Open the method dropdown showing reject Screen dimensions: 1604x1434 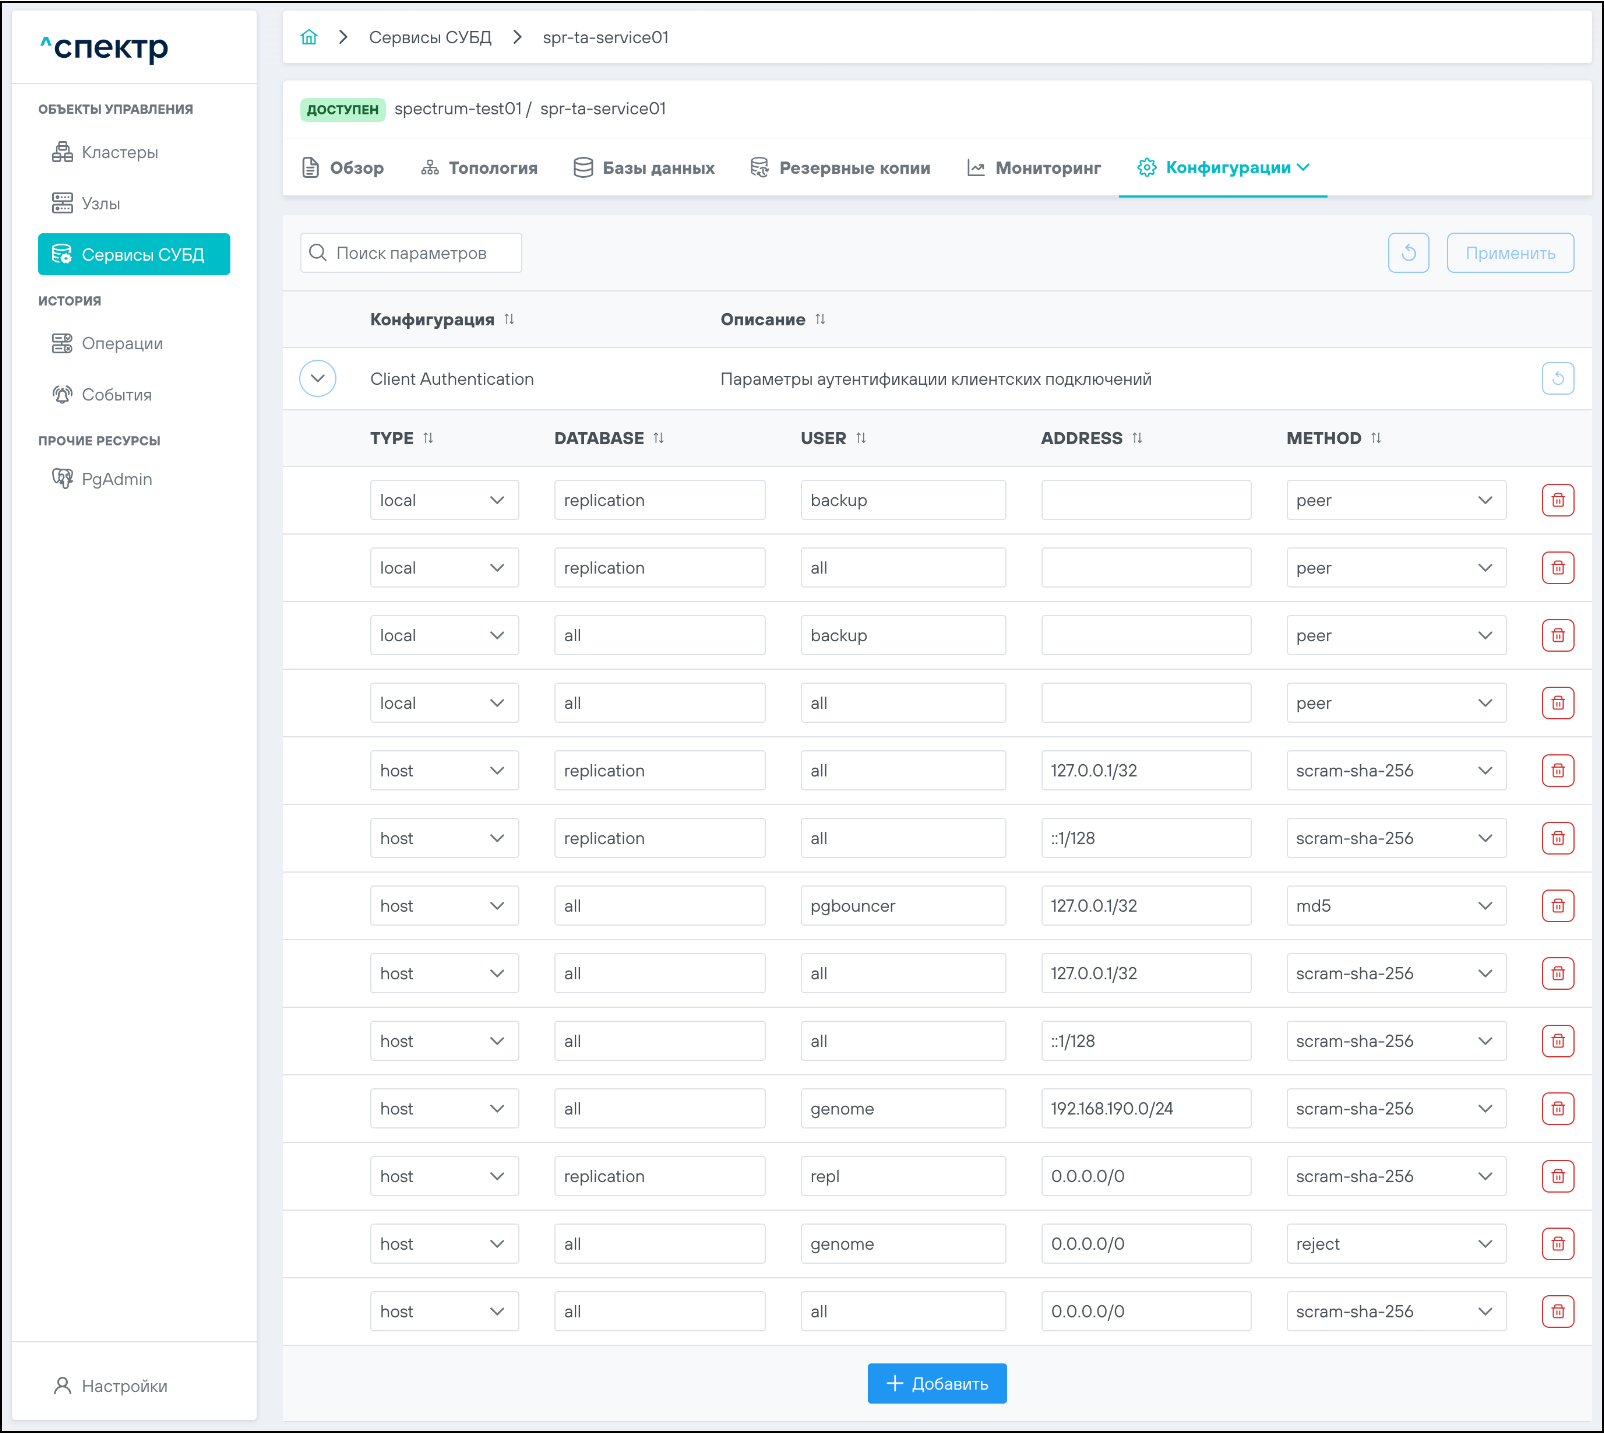click(x=1395, y=1244)
